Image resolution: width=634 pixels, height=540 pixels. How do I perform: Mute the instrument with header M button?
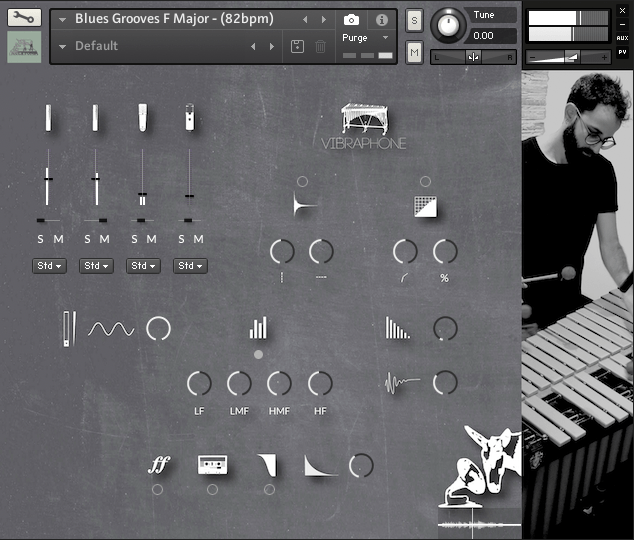(x=414, y=53)
